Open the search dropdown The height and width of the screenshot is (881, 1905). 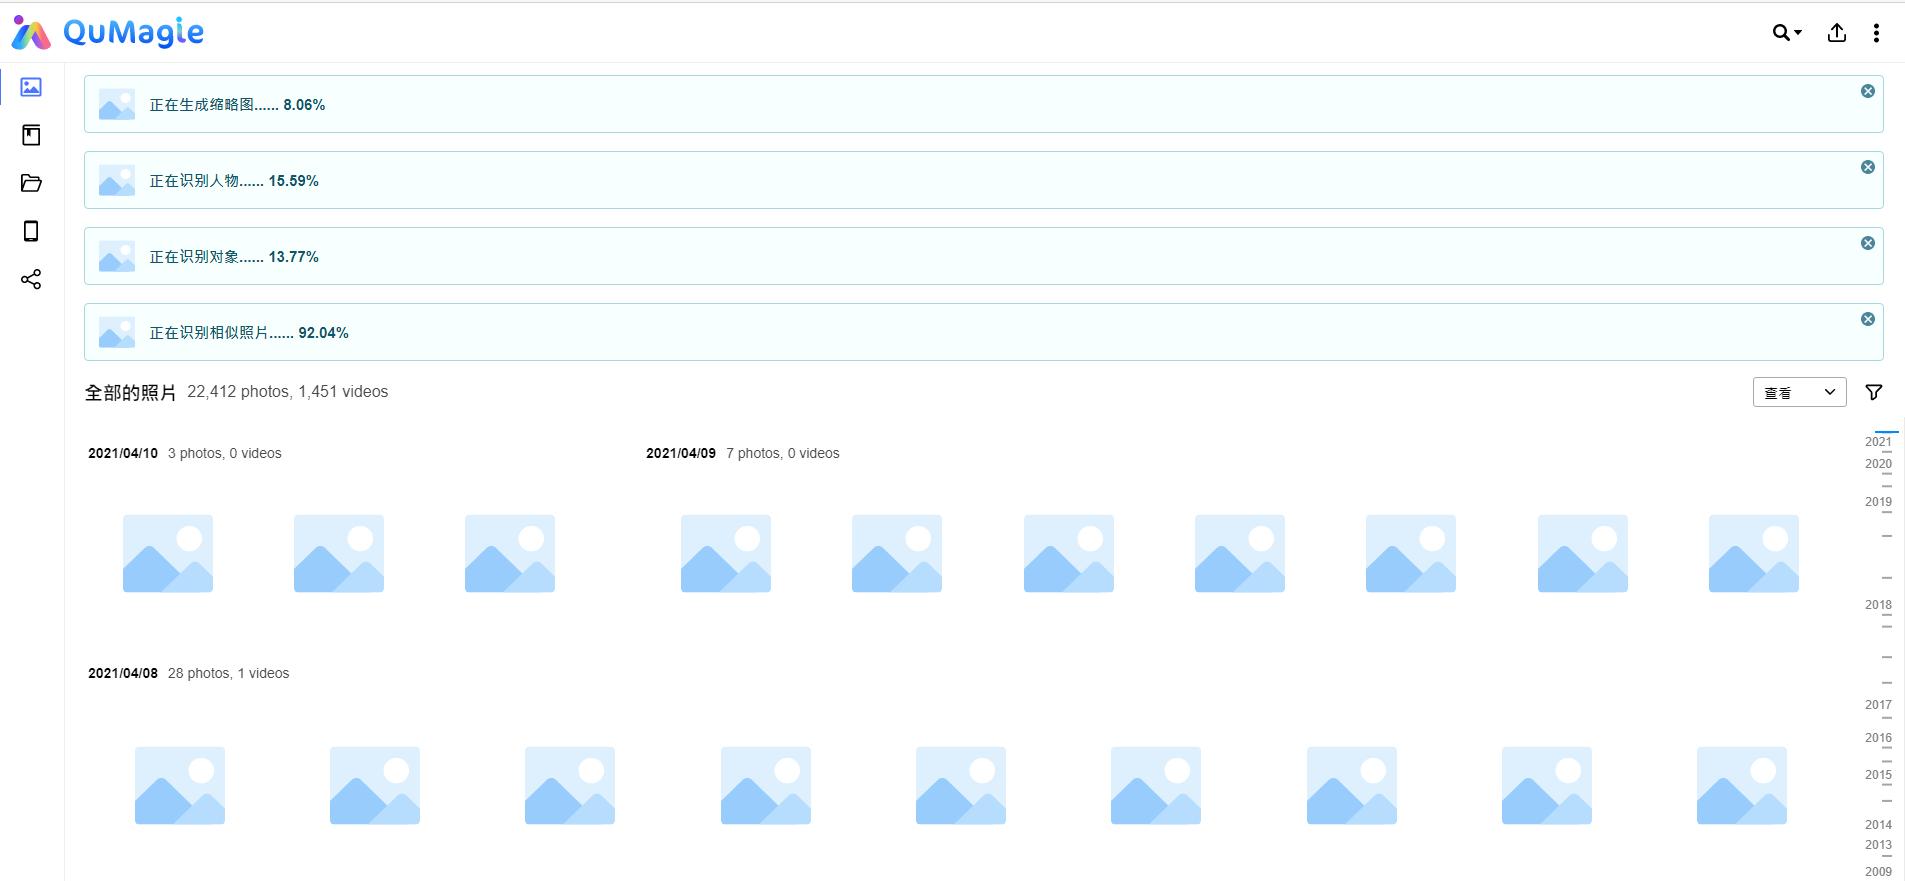(x=1787, y=33)
